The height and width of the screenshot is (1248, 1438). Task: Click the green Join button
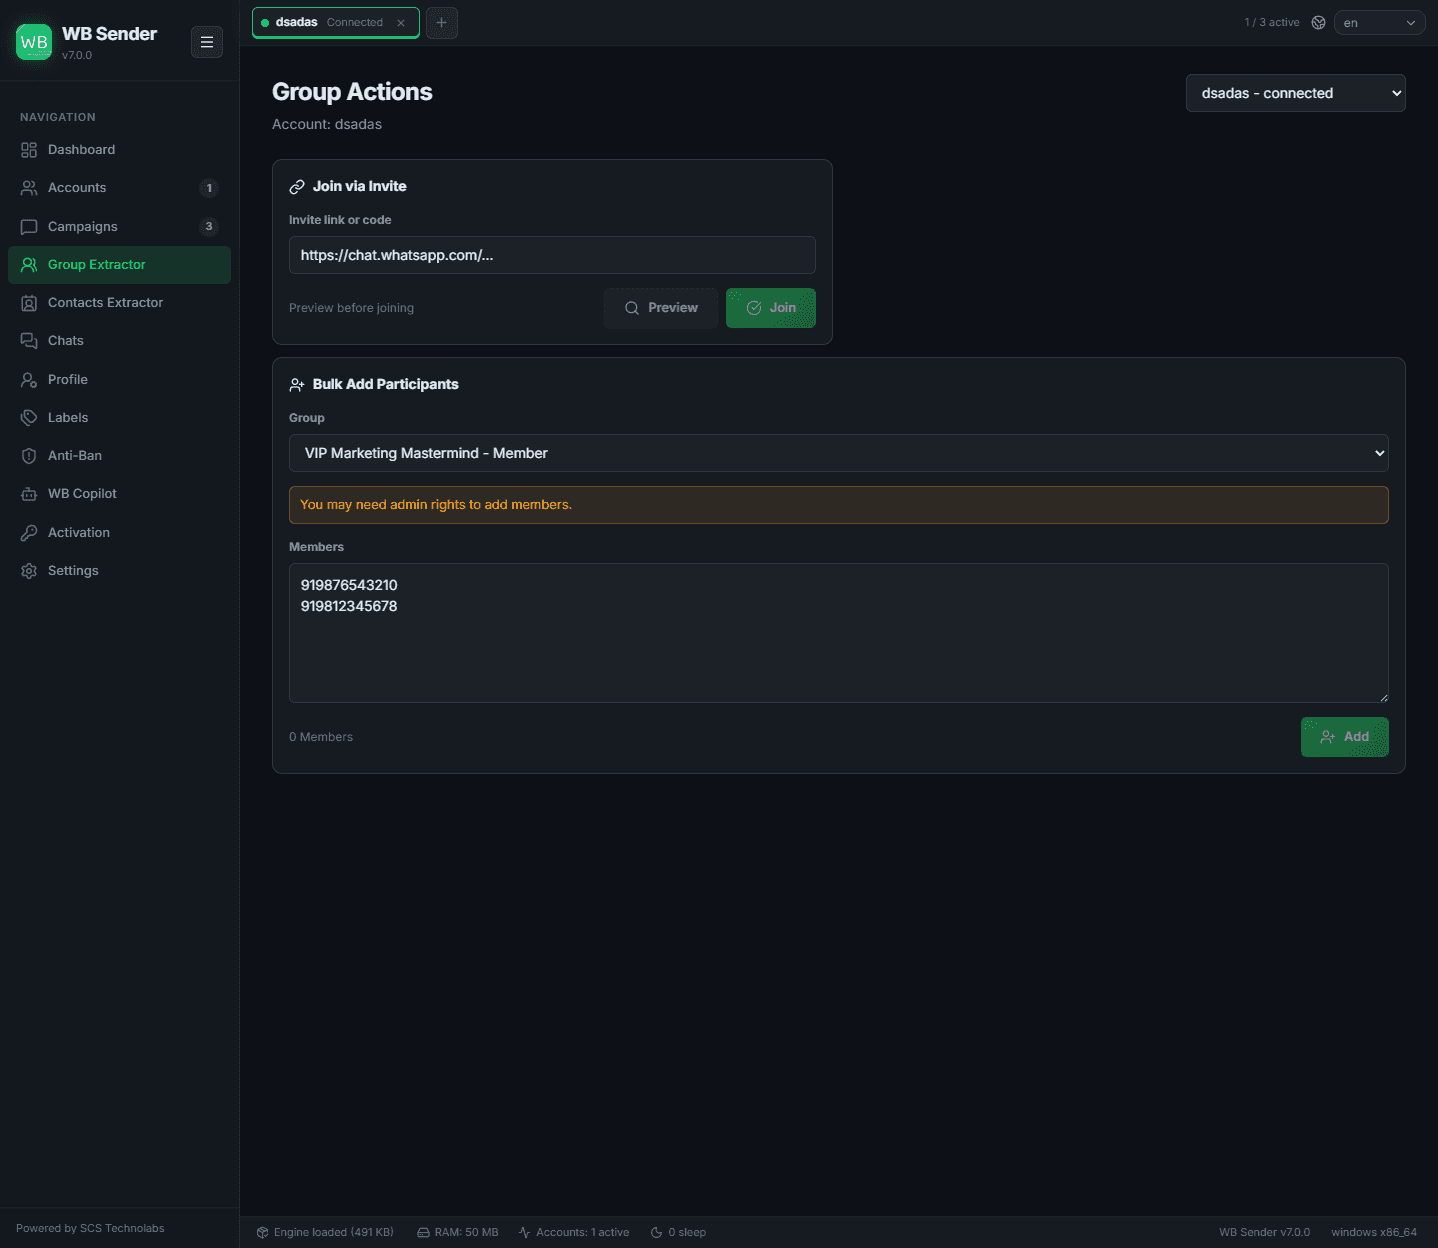point(771,308)
